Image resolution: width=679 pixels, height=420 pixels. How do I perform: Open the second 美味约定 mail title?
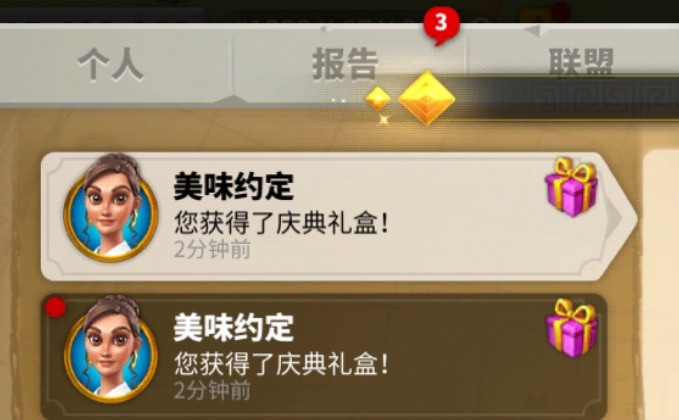233,328
